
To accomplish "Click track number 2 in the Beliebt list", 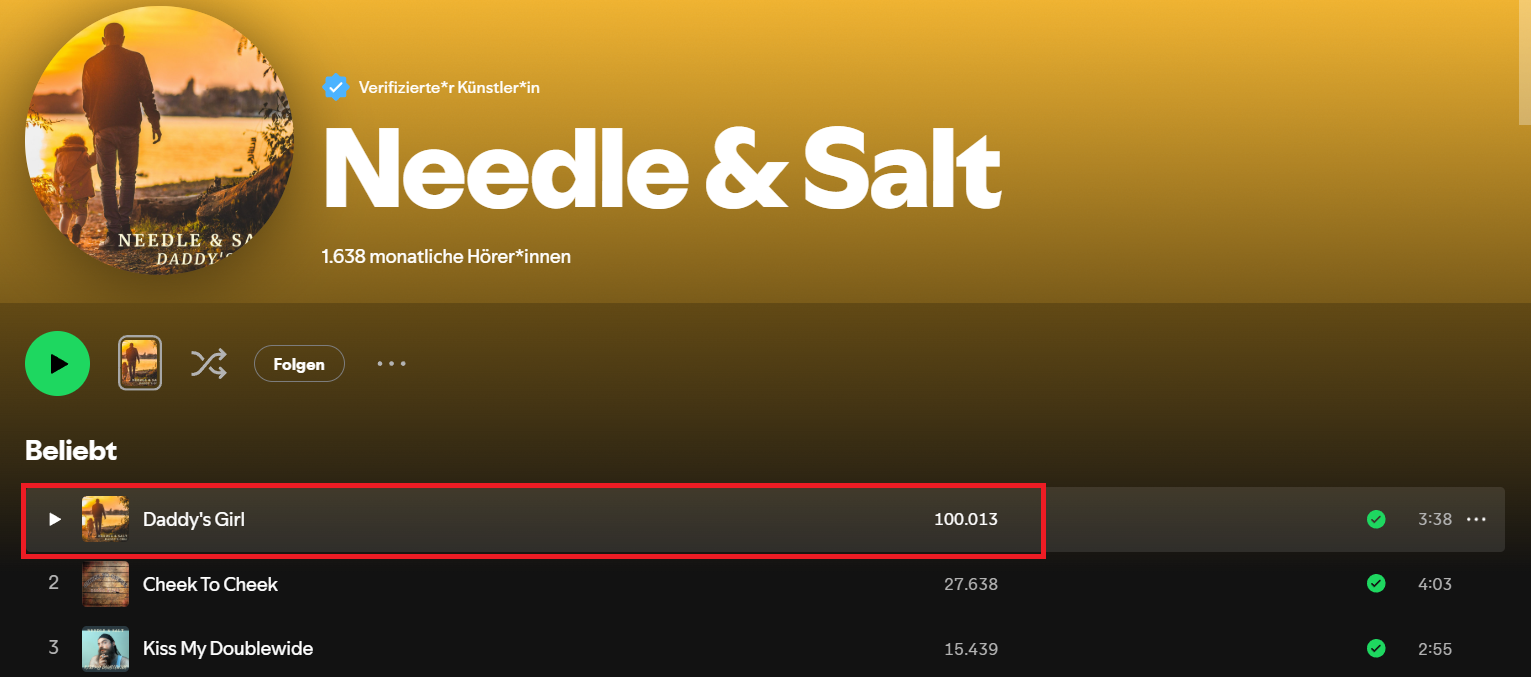I will click(54, 584).
